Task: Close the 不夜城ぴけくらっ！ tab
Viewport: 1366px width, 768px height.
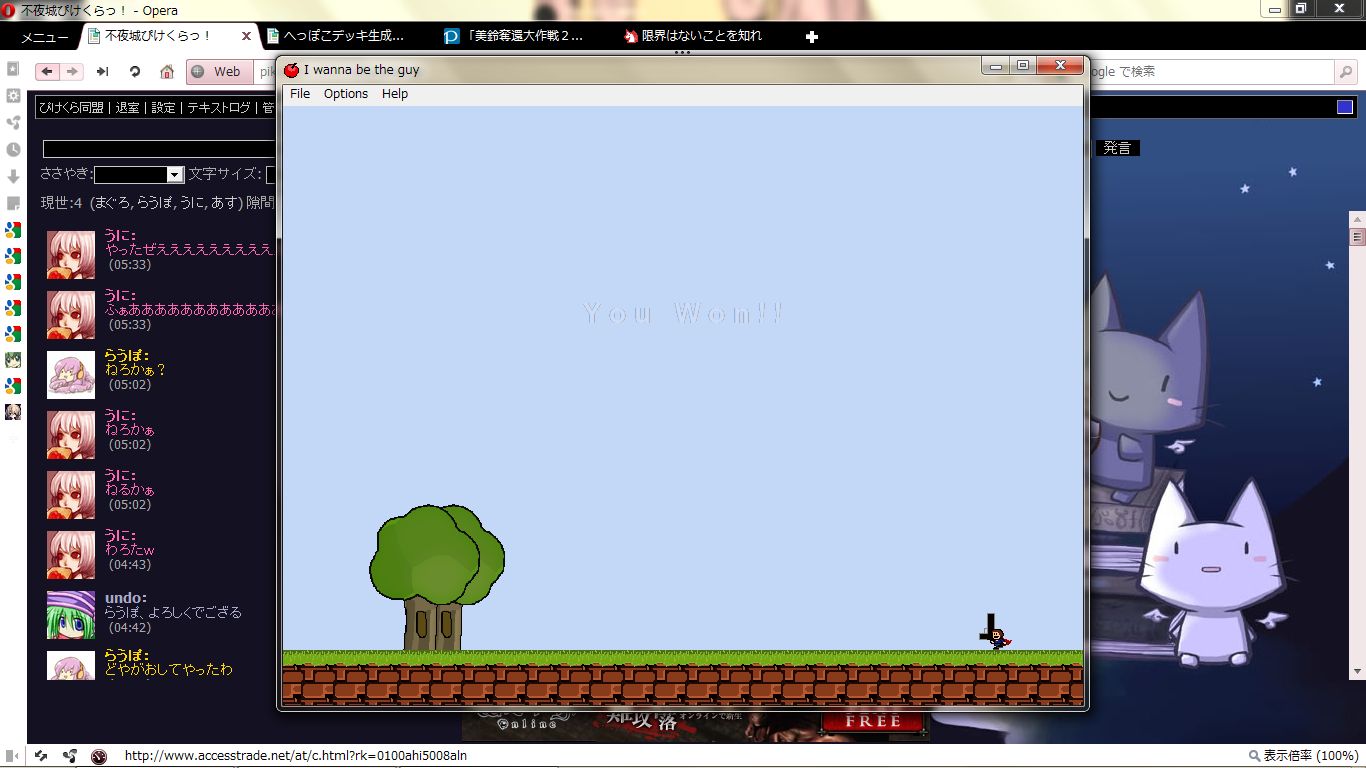Action: 246,36
